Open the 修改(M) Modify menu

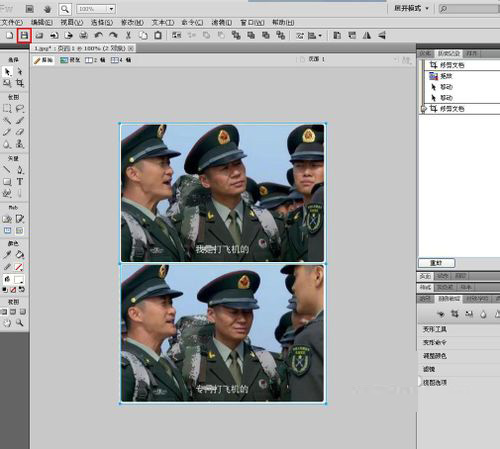(x=132, y=22)
